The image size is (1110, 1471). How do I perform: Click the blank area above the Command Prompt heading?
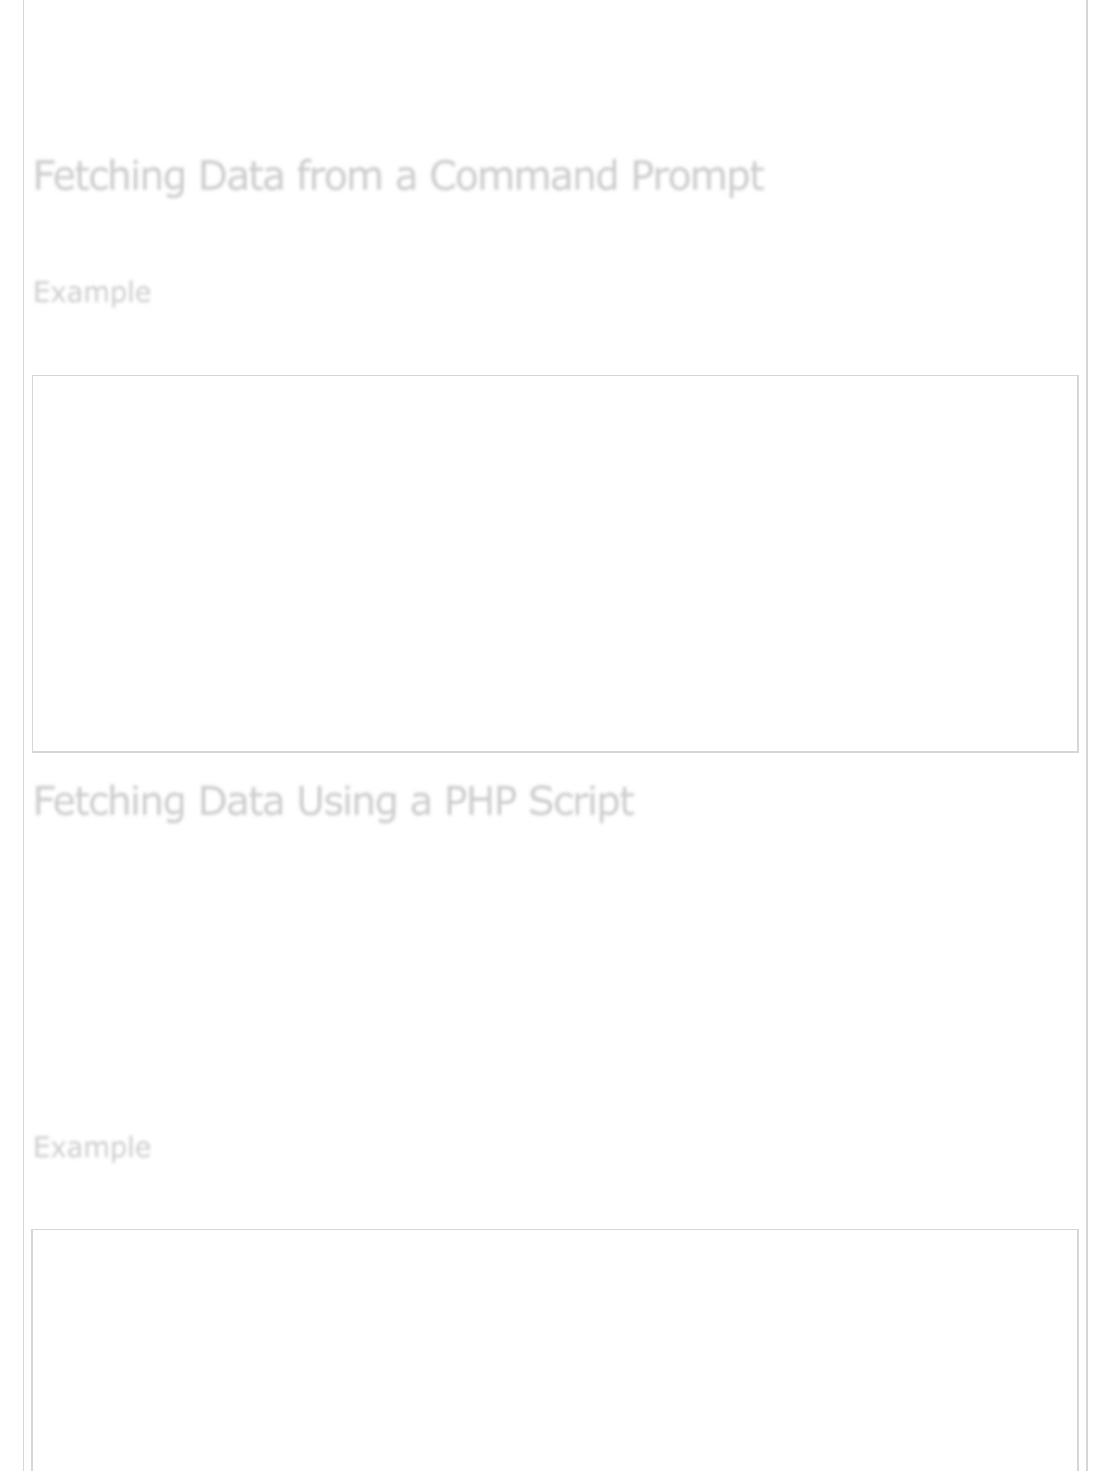pyautogui.click(x=555, y=70)
